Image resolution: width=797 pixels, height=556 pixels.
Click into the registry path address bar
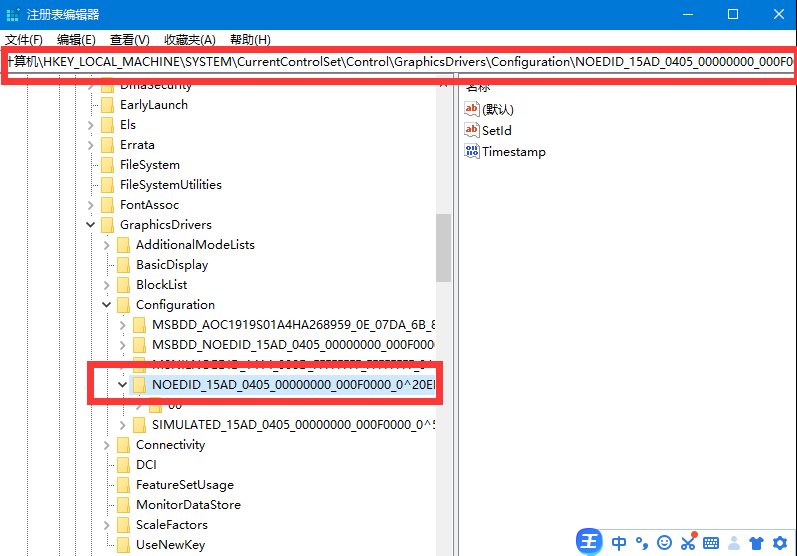(x=400, y=62)
